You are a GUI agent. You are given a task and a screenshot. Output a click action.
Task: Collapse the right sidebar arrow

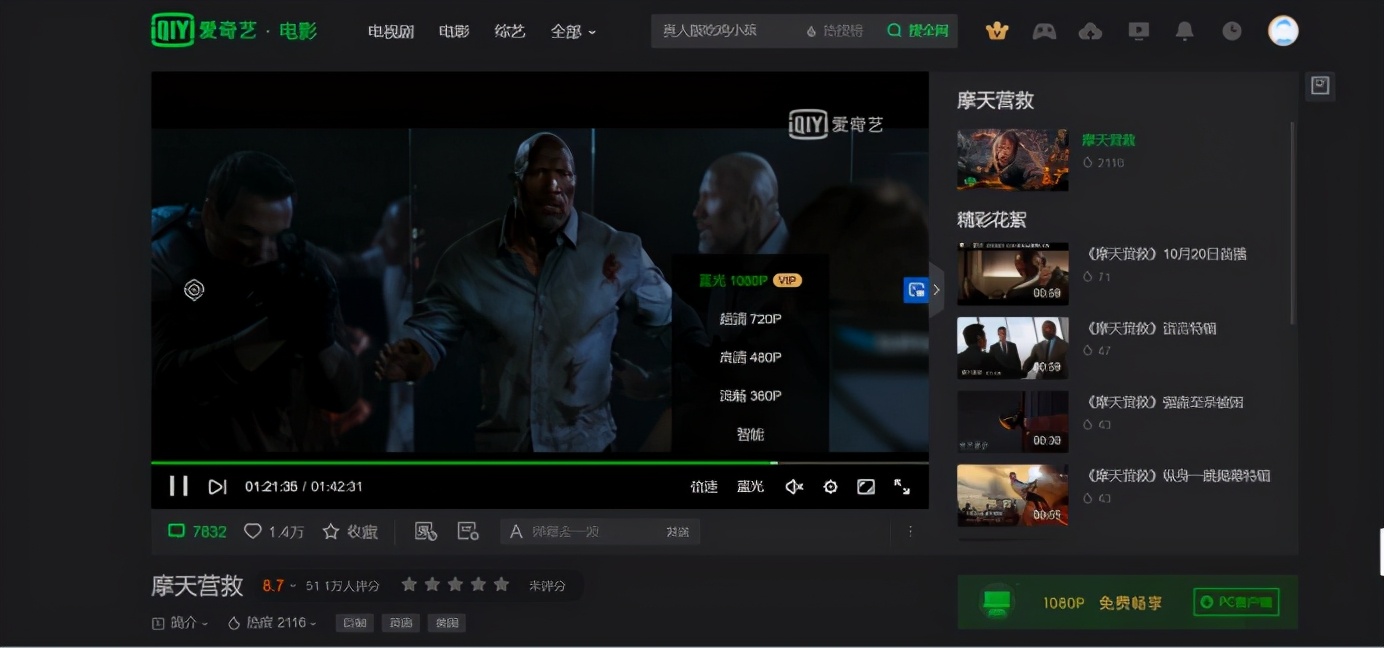[x=936, y=290]
